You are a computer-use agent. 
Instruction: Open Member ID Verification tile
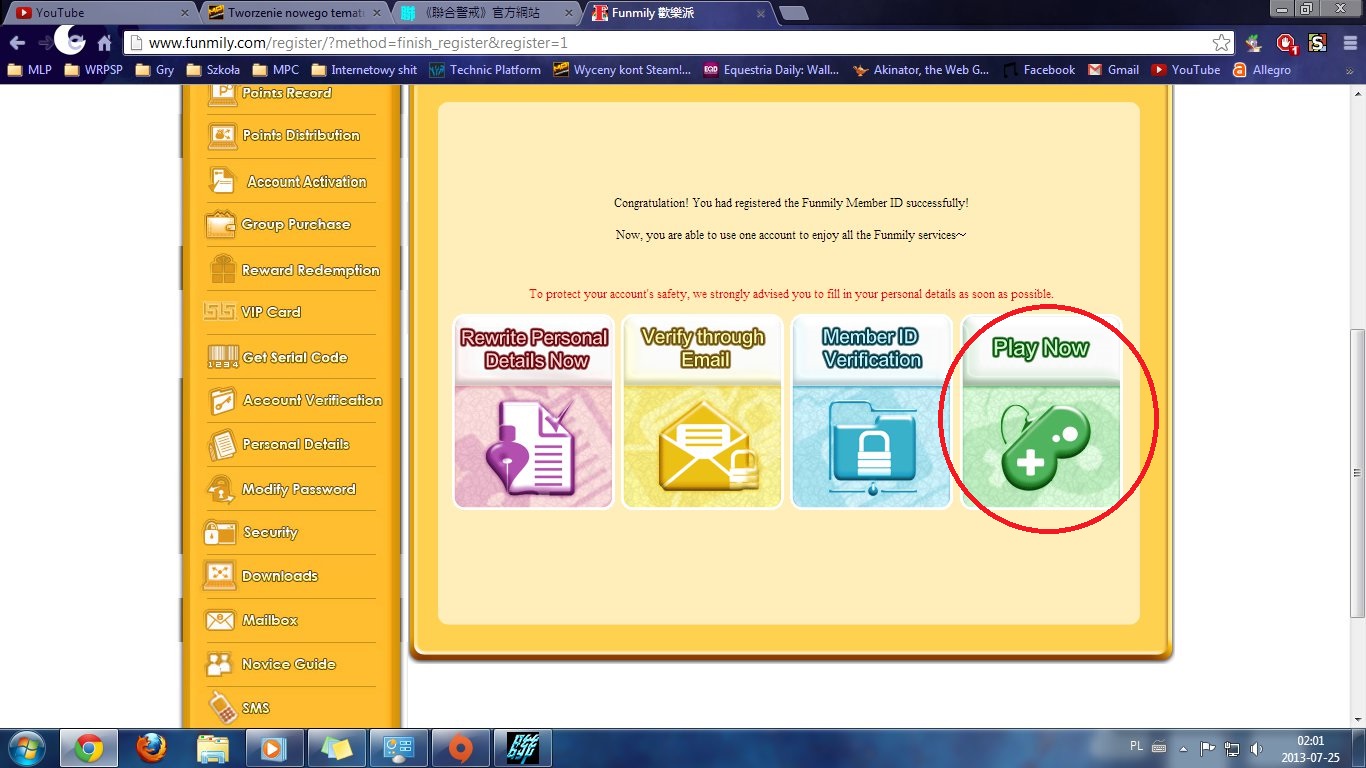point(871,412)
